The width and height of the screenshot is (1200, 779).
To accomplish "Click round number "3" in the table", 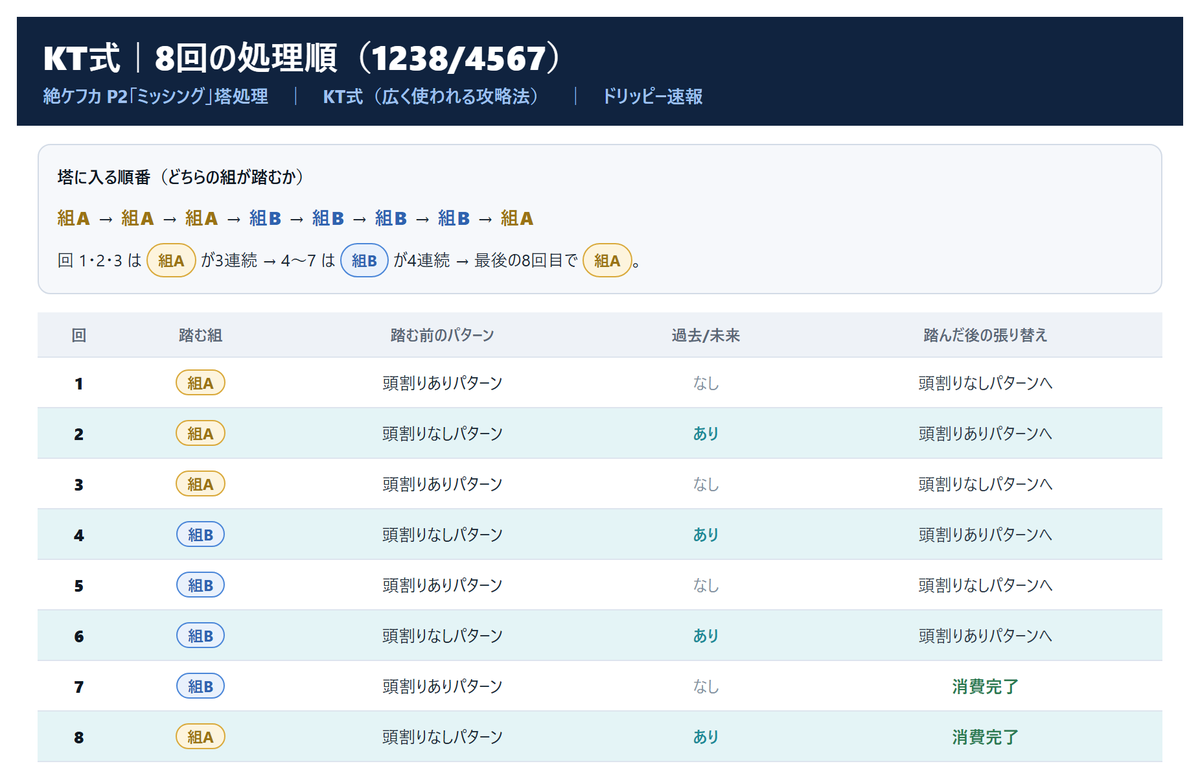I will pyautogui.click(x=79, y=484).
